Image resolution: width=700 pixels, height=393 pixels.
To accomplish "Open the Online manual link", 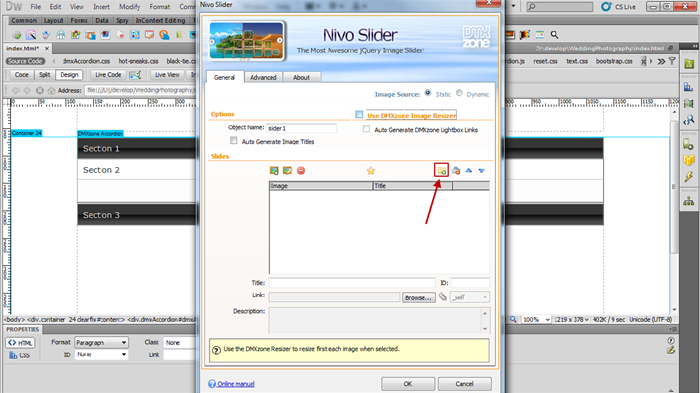I will [x=236, y=384].
